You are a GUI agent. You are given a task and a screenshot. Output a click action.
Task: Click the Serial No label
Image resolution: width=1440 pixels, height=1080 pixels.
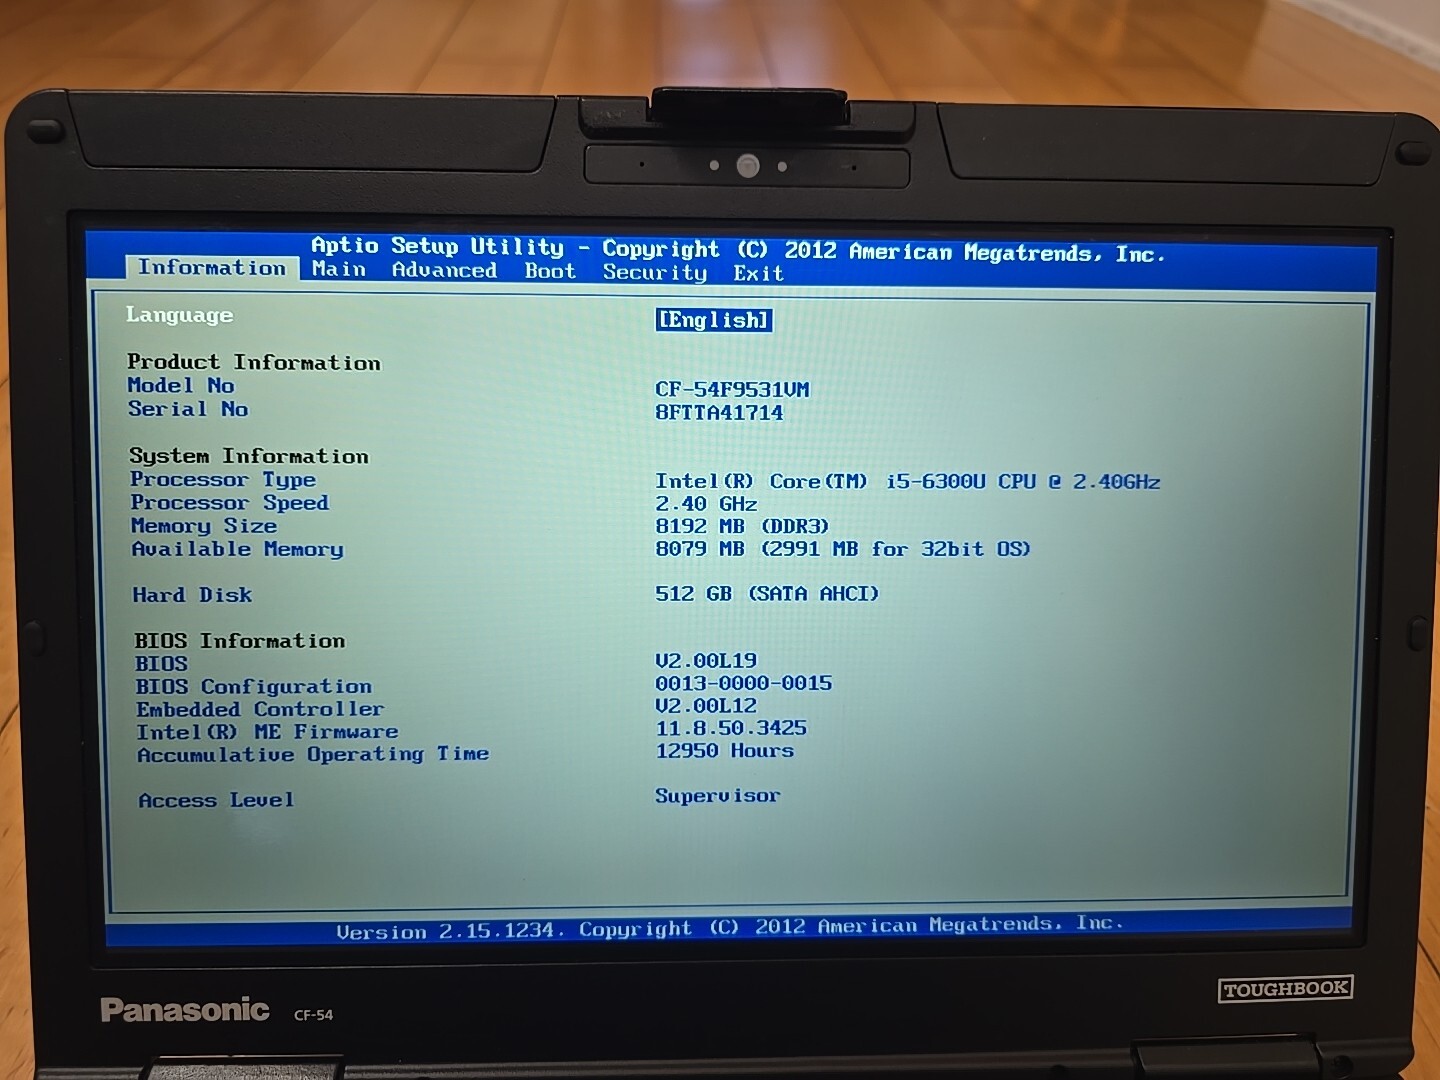[x=188, y=408]
